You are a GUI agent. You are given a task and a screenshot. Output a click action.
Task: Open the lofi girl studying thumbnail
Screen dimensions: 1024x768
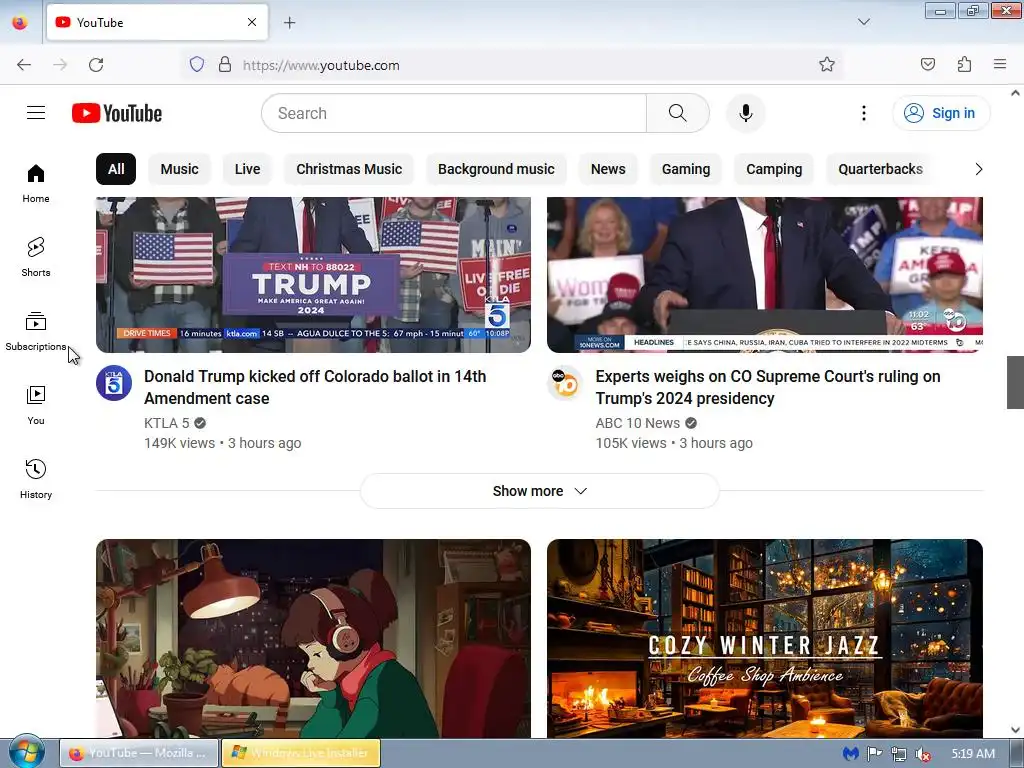pyautogui.click(x=313, y=639)
